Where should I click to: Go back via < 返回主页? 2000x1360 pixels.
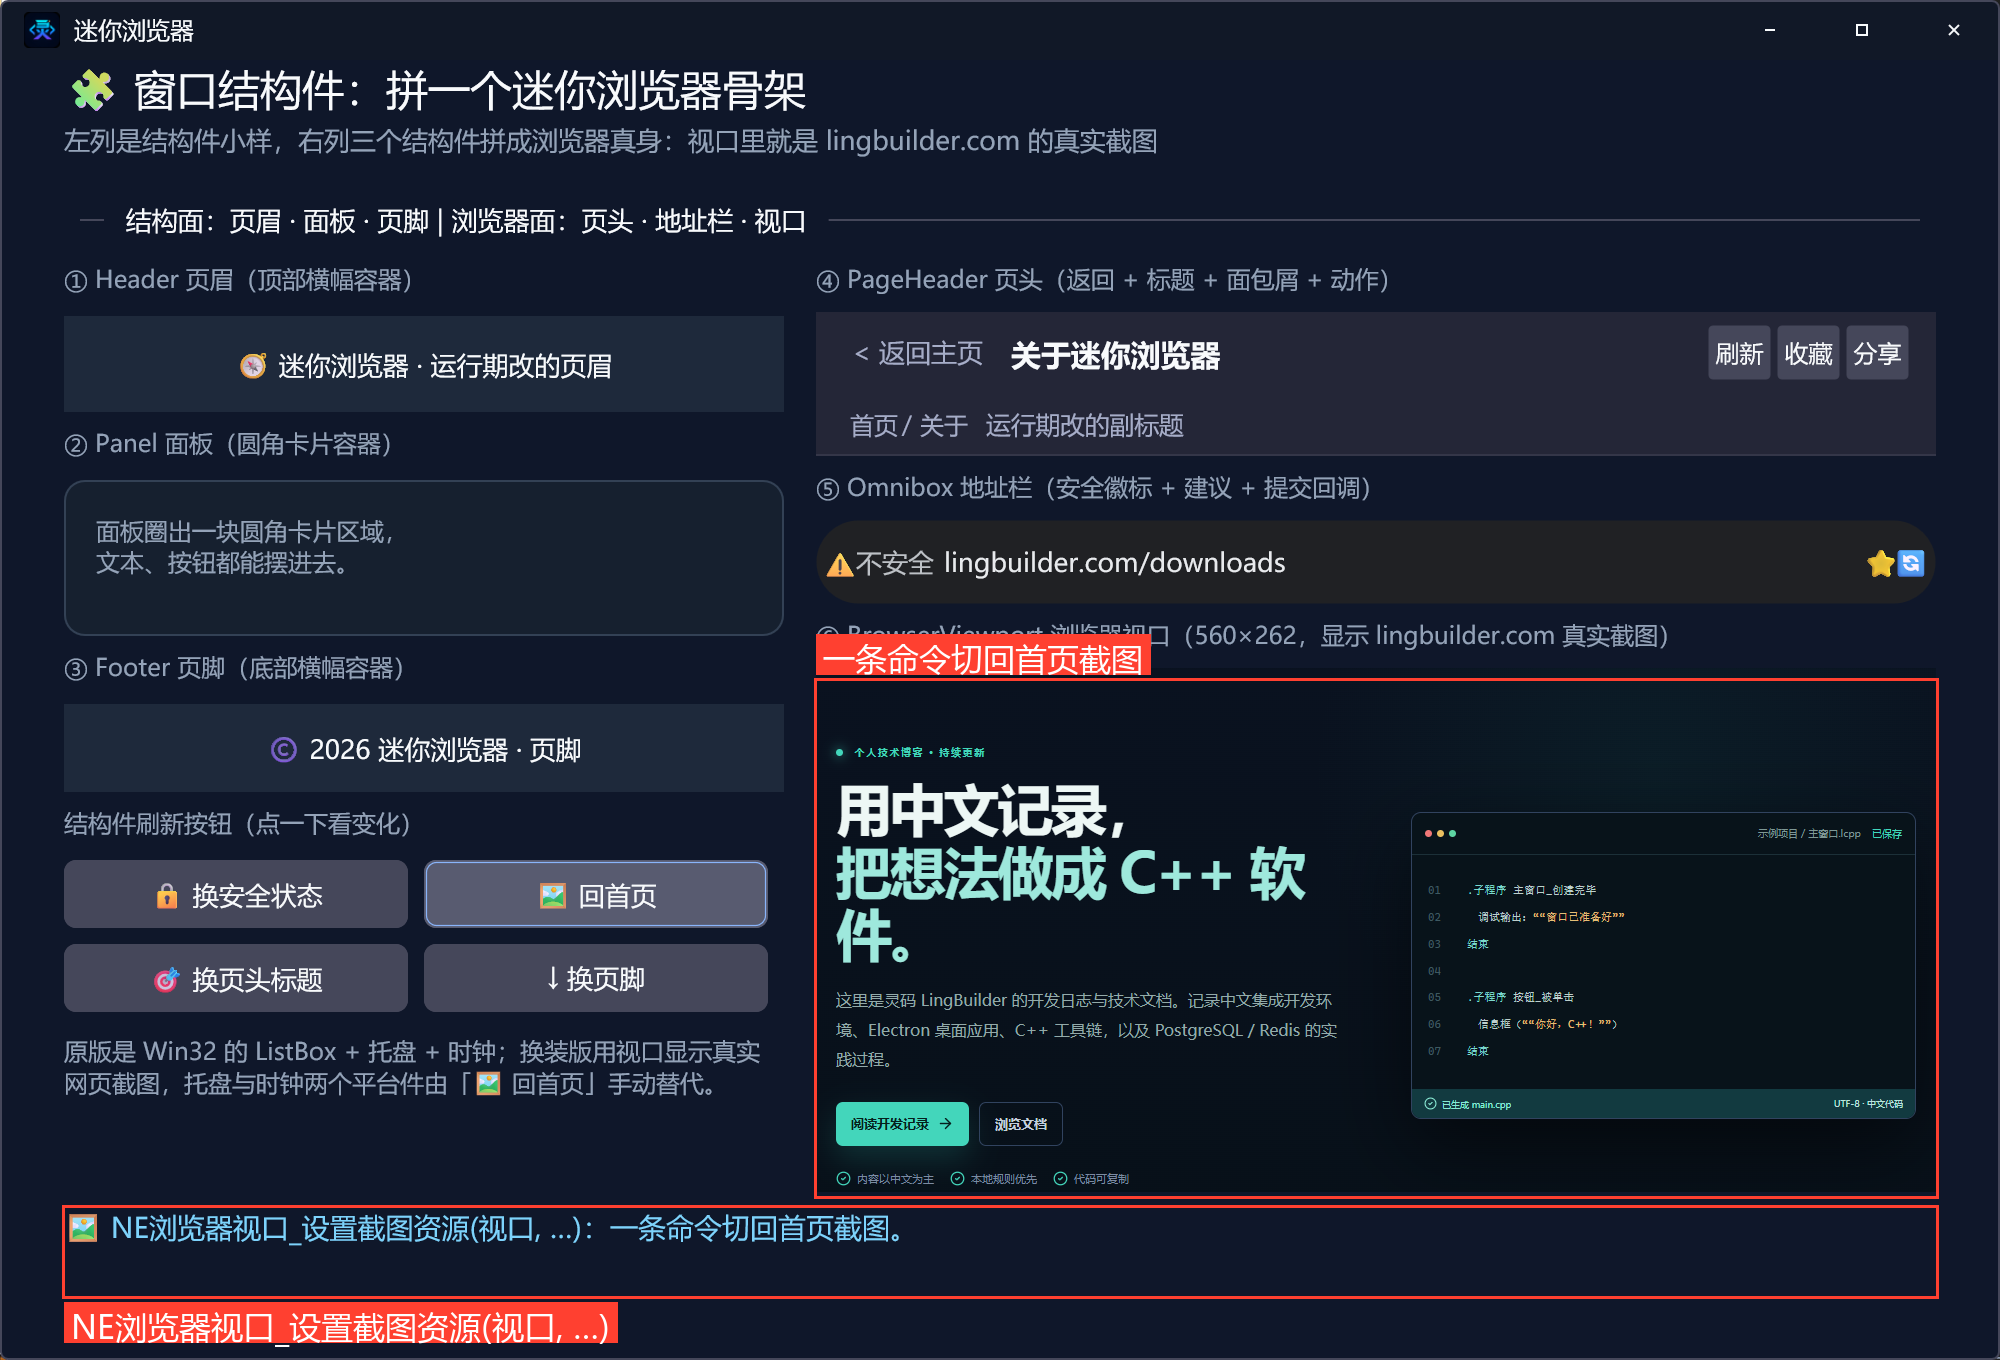[x=919, y=353]
